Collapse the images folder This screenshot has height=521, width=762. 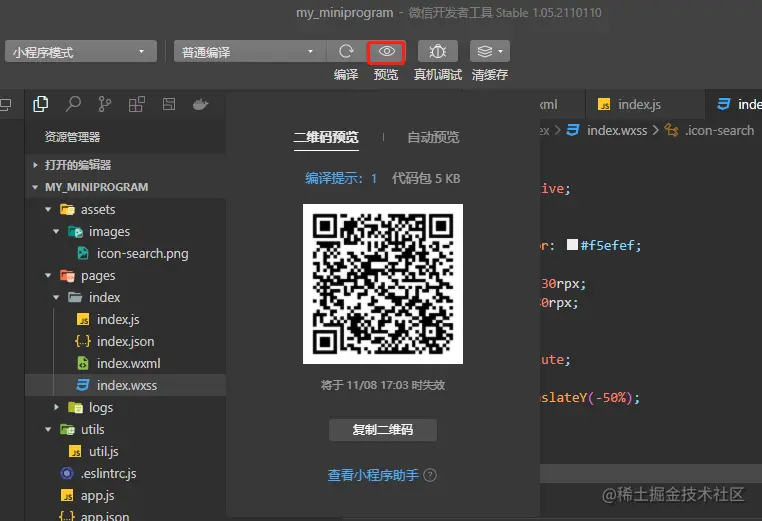56,232
